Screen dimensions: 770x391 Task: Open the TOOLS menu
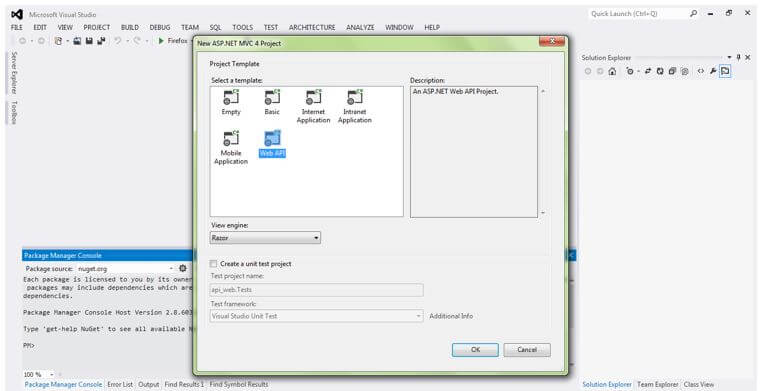pos(243,28)
